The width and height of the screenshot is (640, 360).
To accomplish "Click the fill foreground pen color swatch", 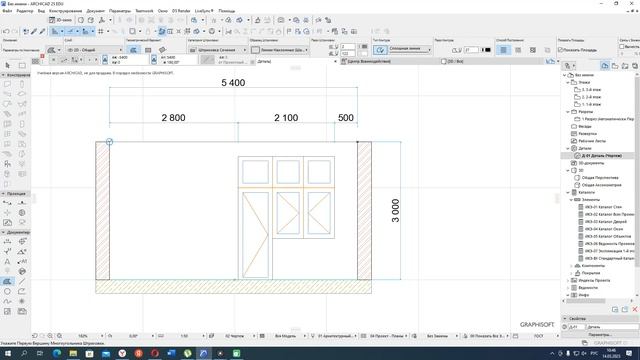I will coord(364,47).
